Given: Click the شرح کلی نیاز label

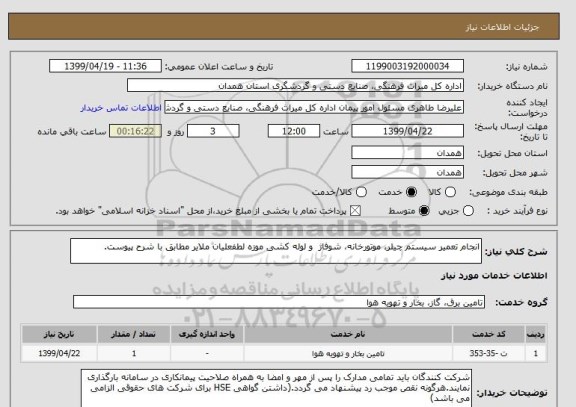Looking at the screenshot, I should [x=516, y=252].
